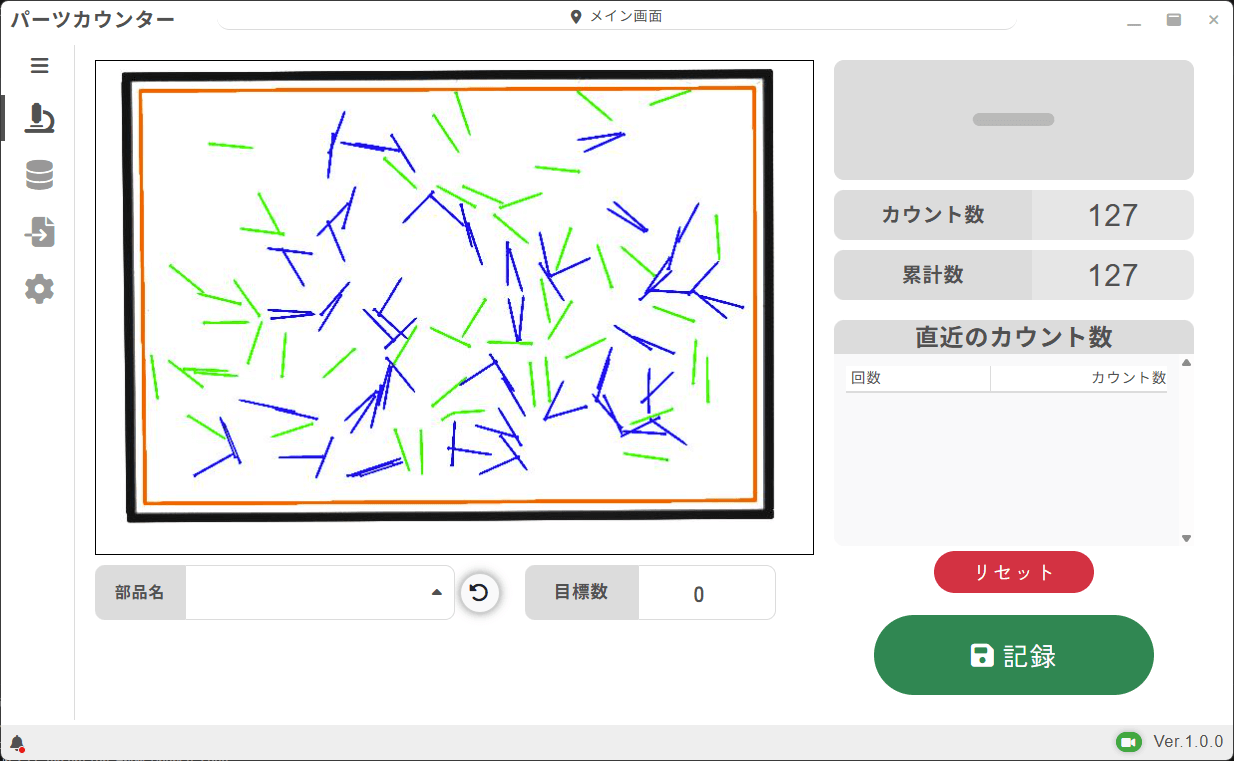Click the down arrow on the recent counts scrollbar
Viewport: 1234px width, 761px height.
pos(1186,538)
